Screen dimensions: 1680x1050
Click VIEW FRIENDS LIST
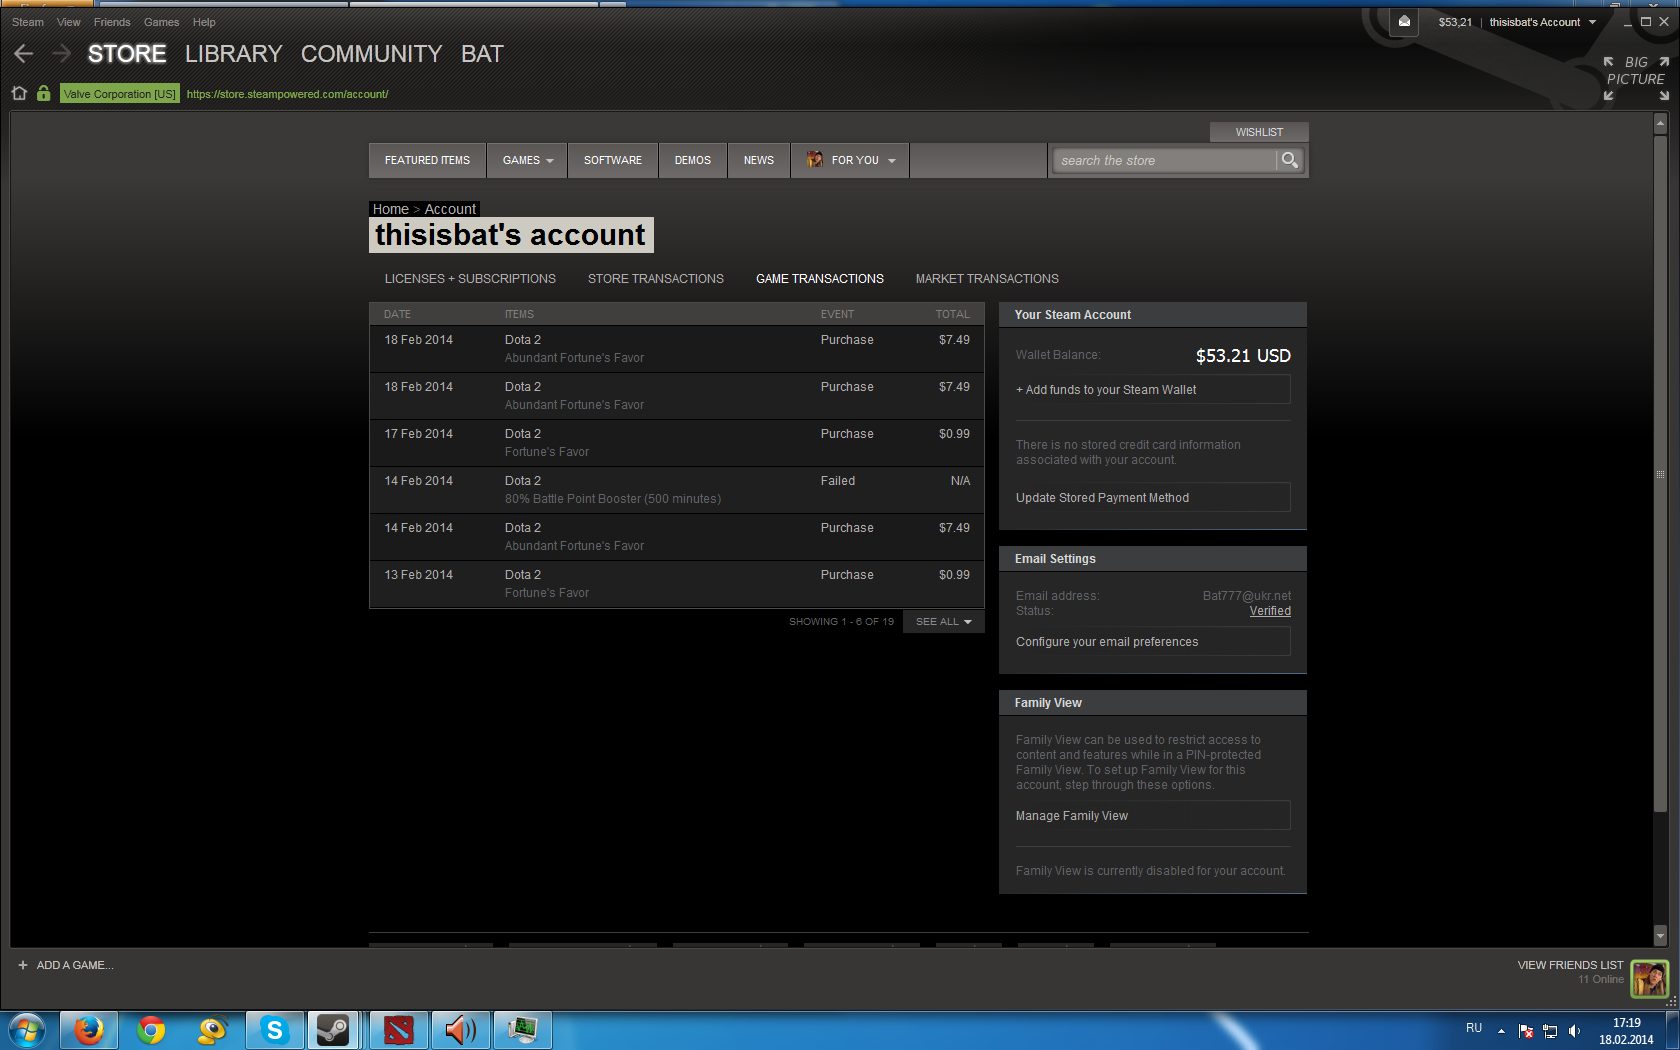point(1570,965)
